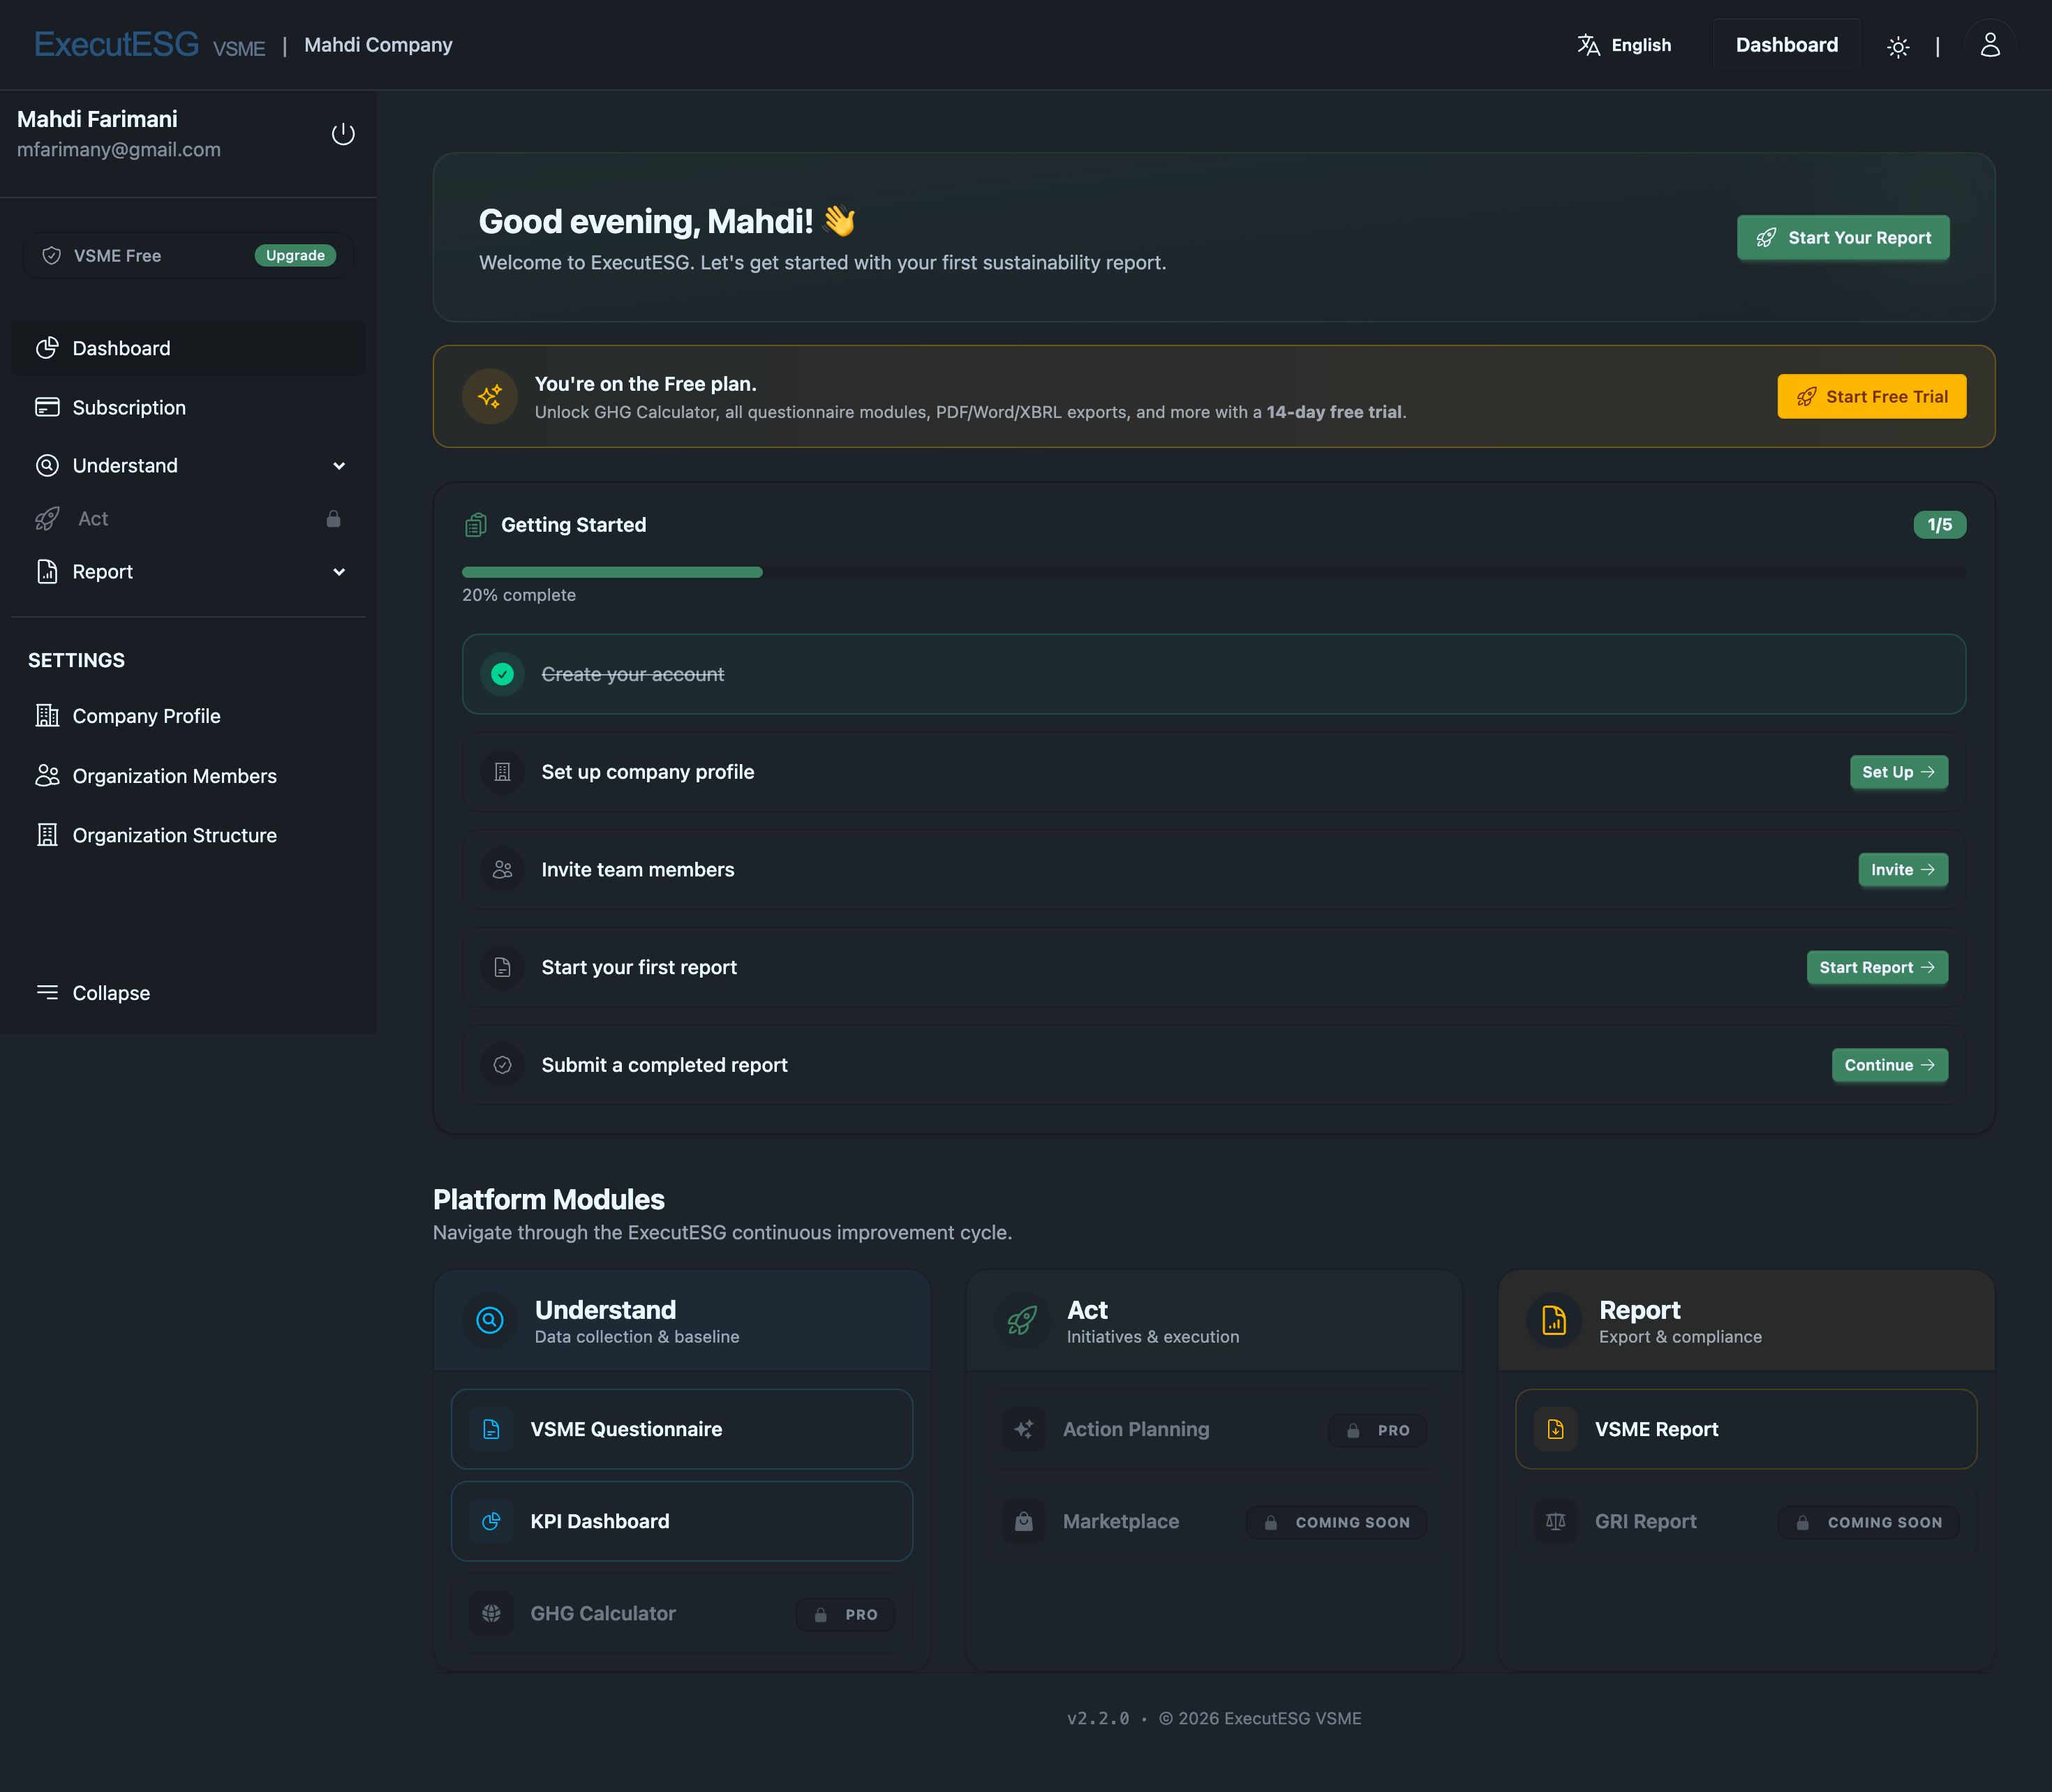Image resolution: width=2052 pixels, height=1792 pixels.
Task: Click PRO badge on GHG Calculator
Action: pos(845,1614)
